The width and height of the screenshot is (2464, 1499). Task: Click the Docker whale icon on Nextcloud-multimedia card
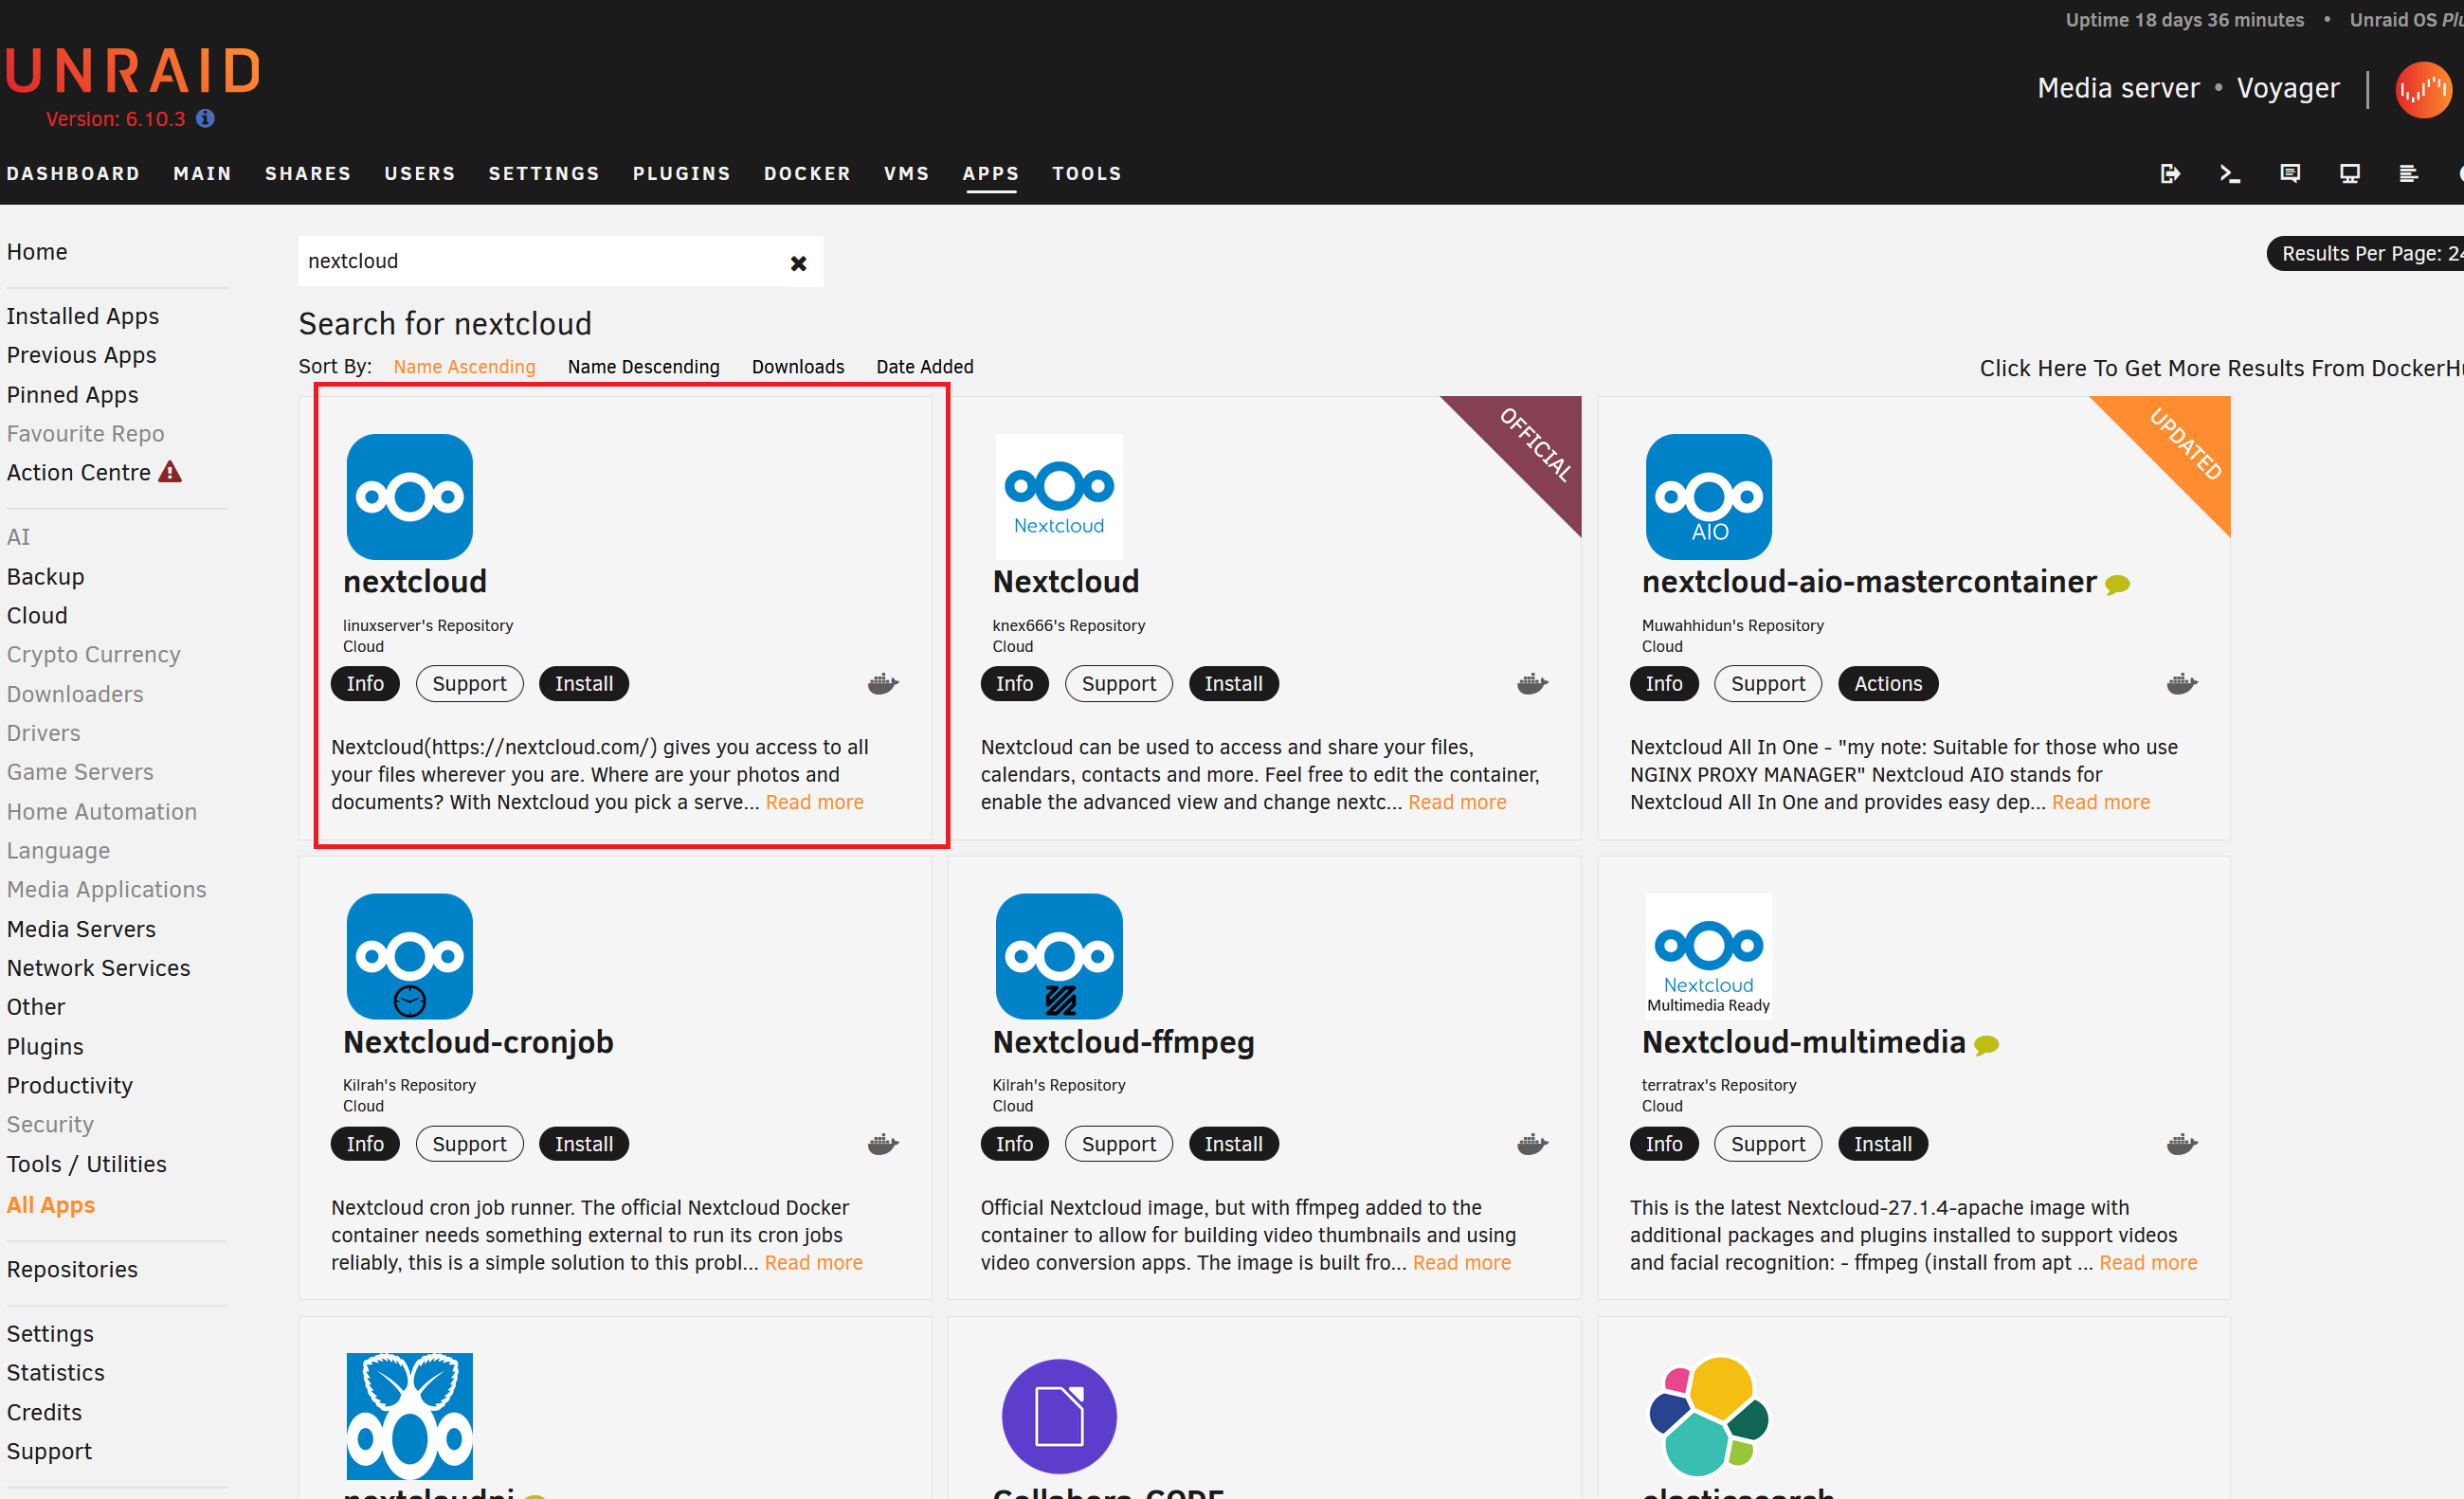point(2181,1144)
